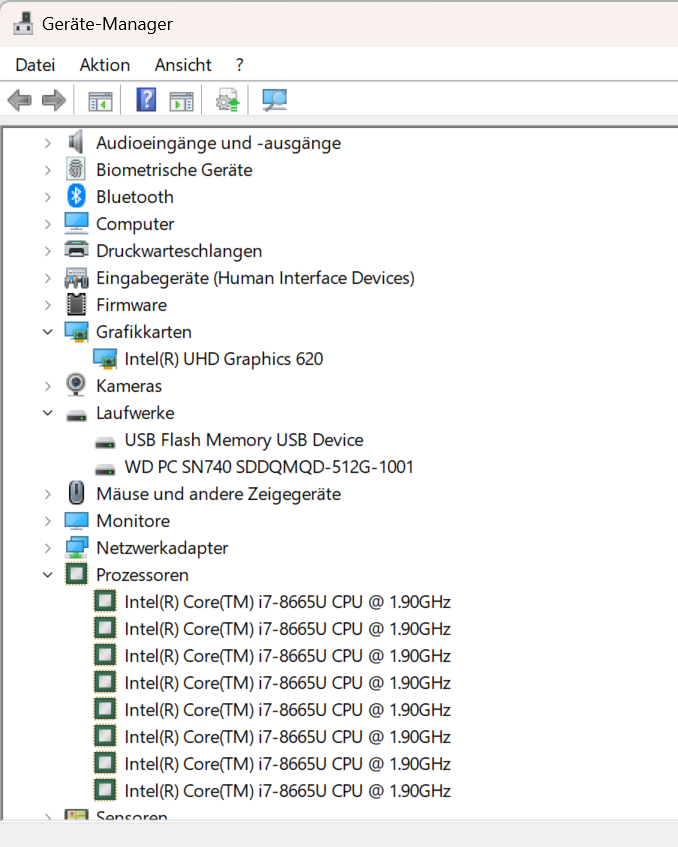Open the Aktion menu
Screen dimensions: 678x847
pyautogui.click(x=105, y=65)
